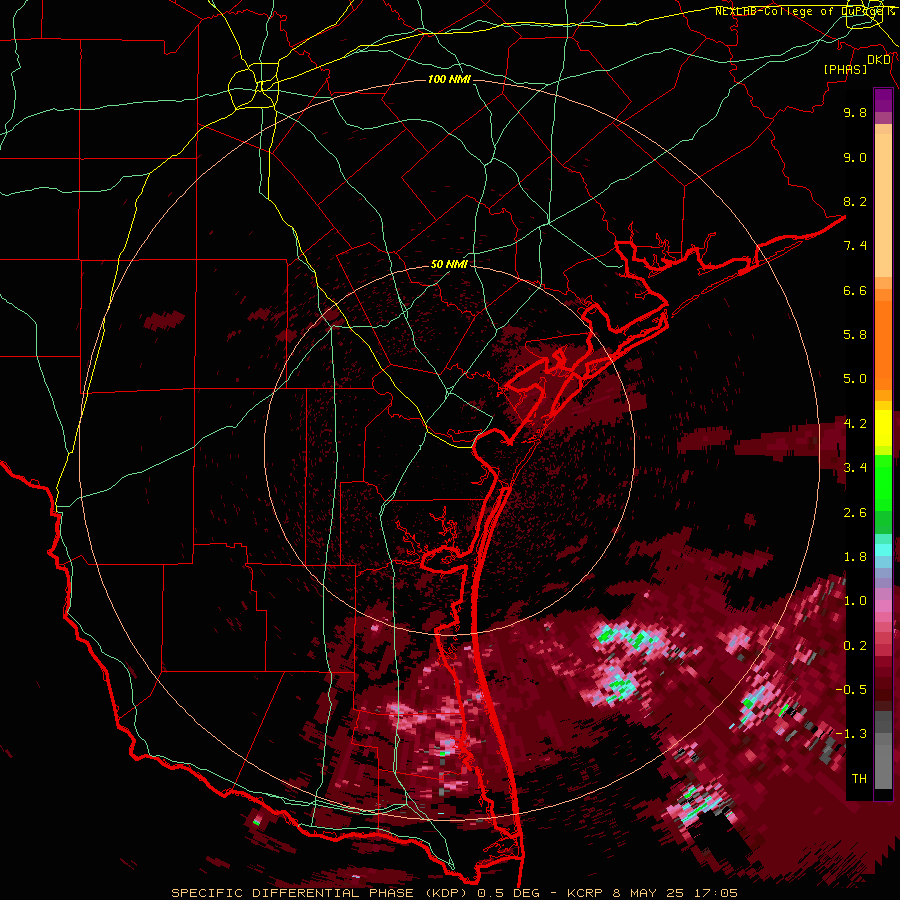Click the 9.0 value on the color scale
The width and height of the screenshot is (900, 900).
(855, 157)
